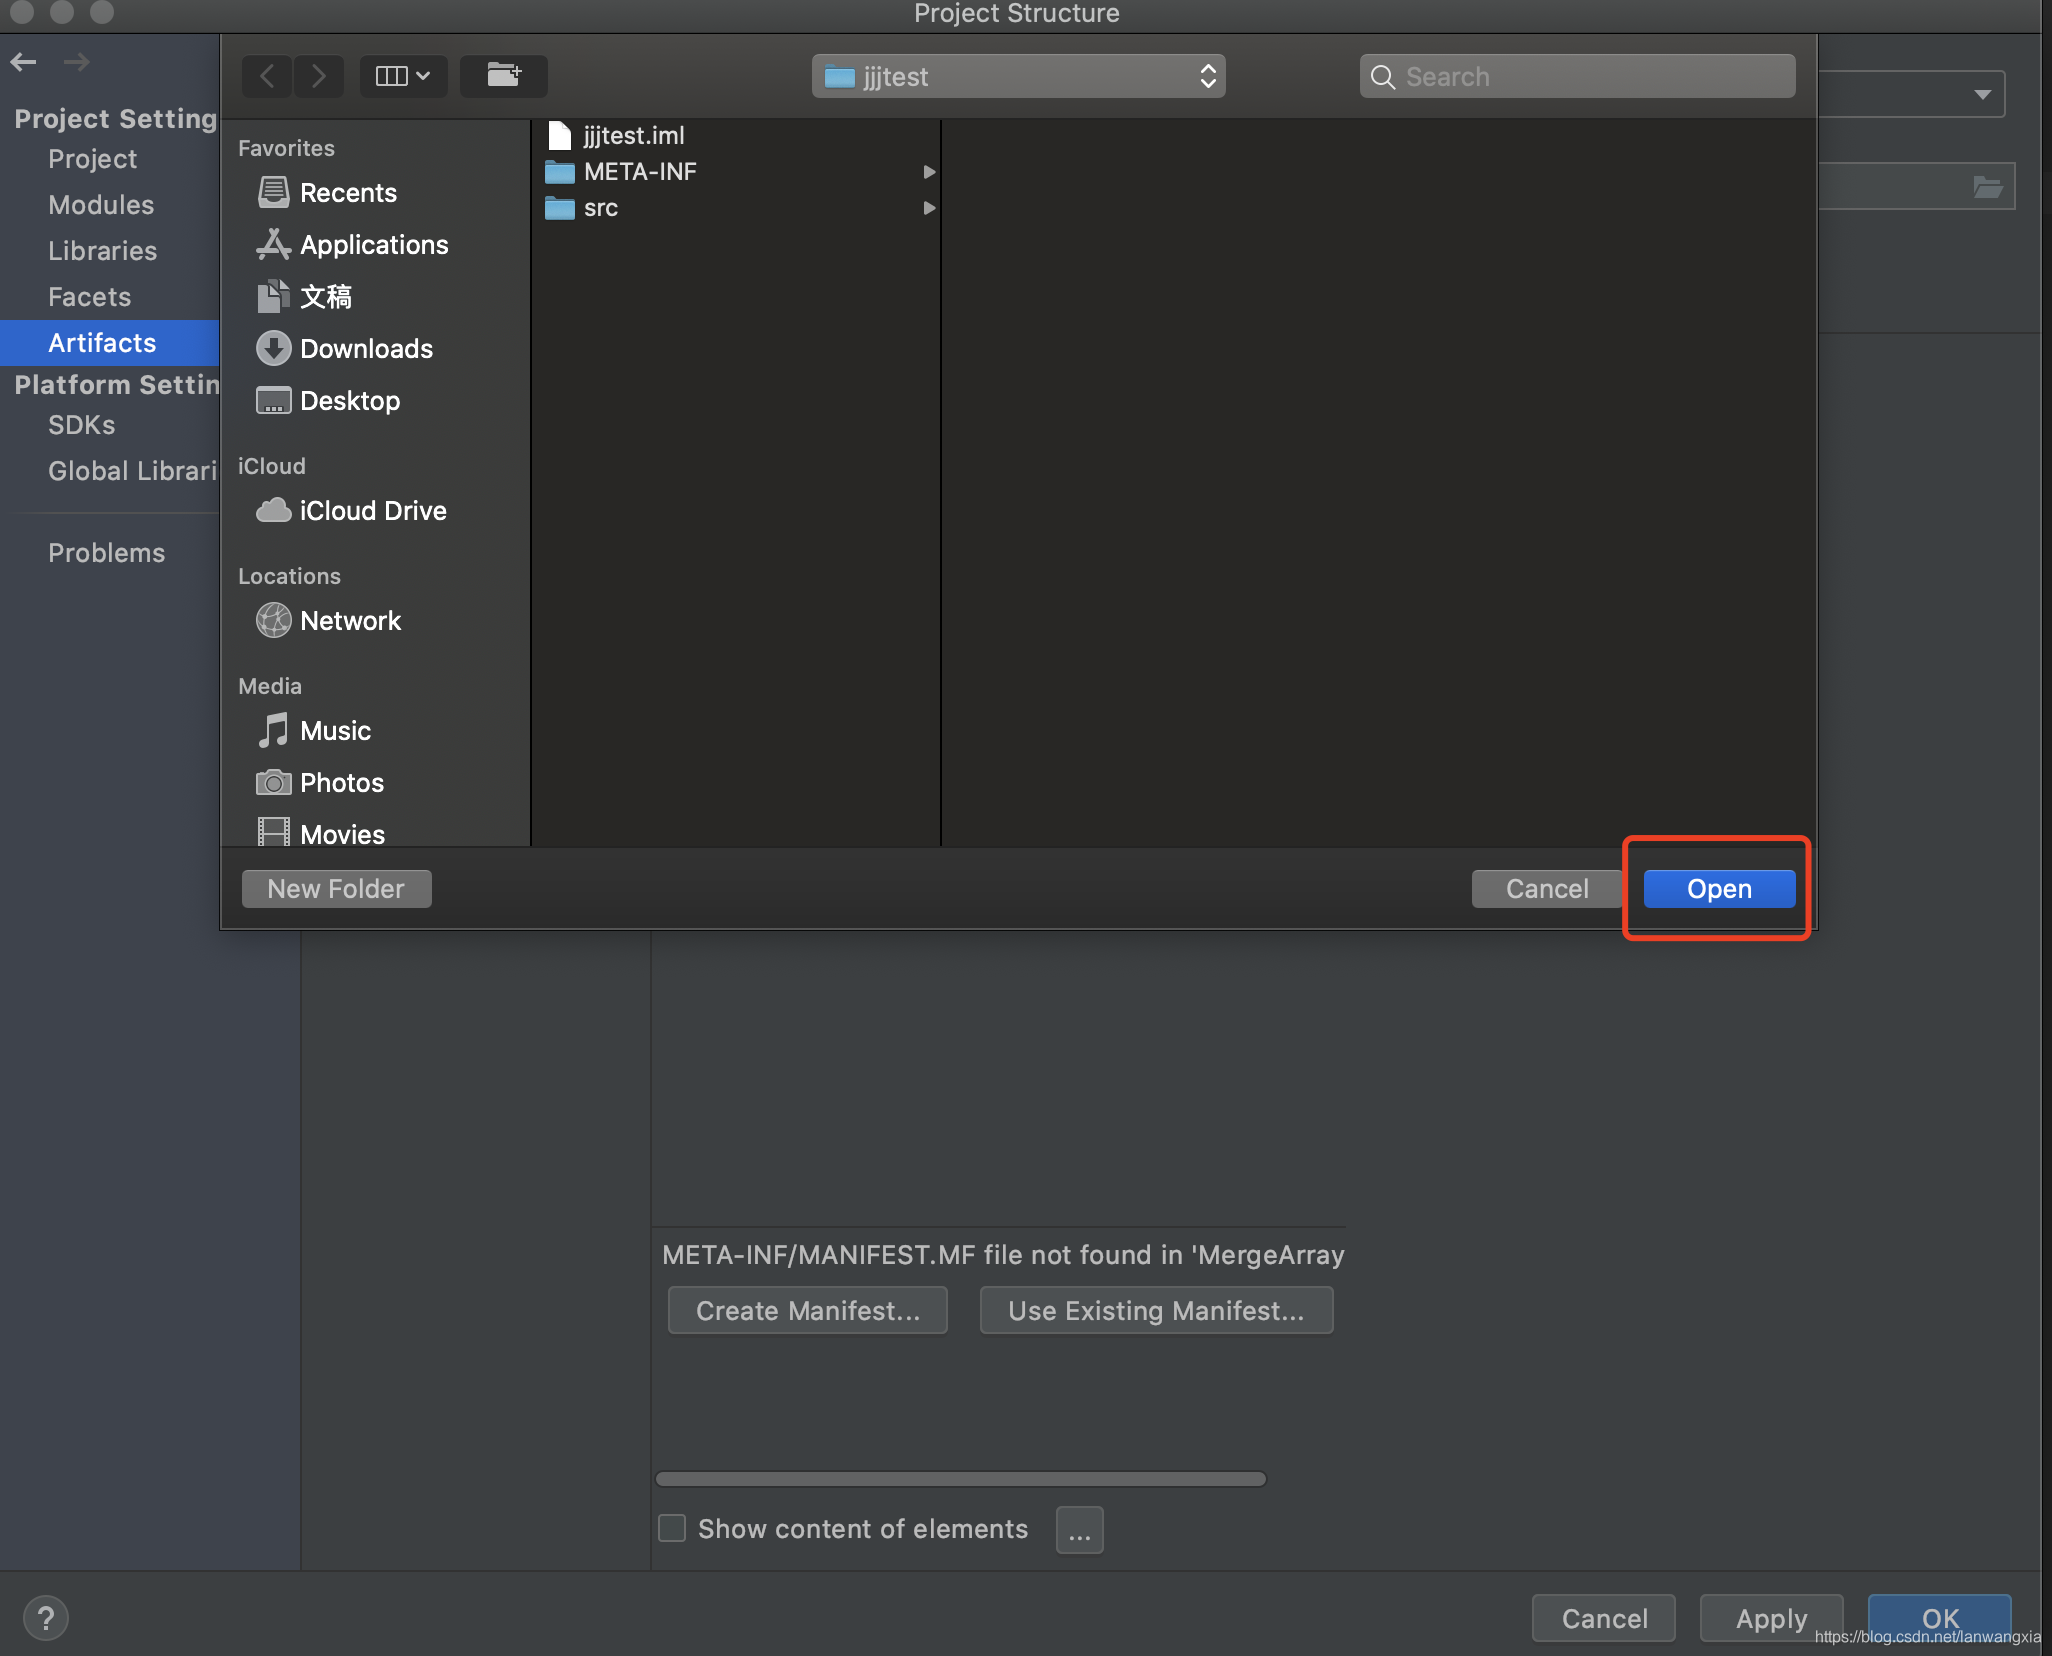Toggle Show content of elements checkbox

coord(672,1528)
